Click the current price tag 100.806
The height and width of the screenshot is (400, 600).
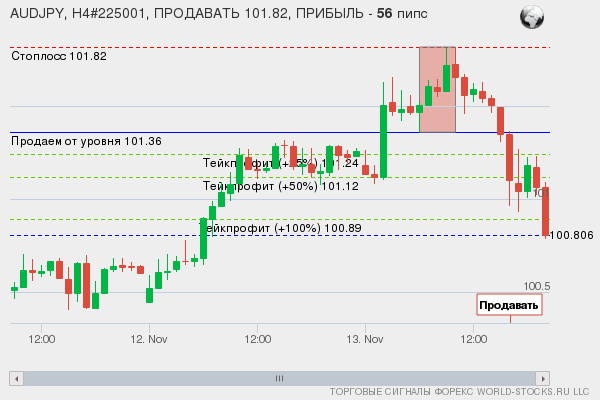coord(572,235)
